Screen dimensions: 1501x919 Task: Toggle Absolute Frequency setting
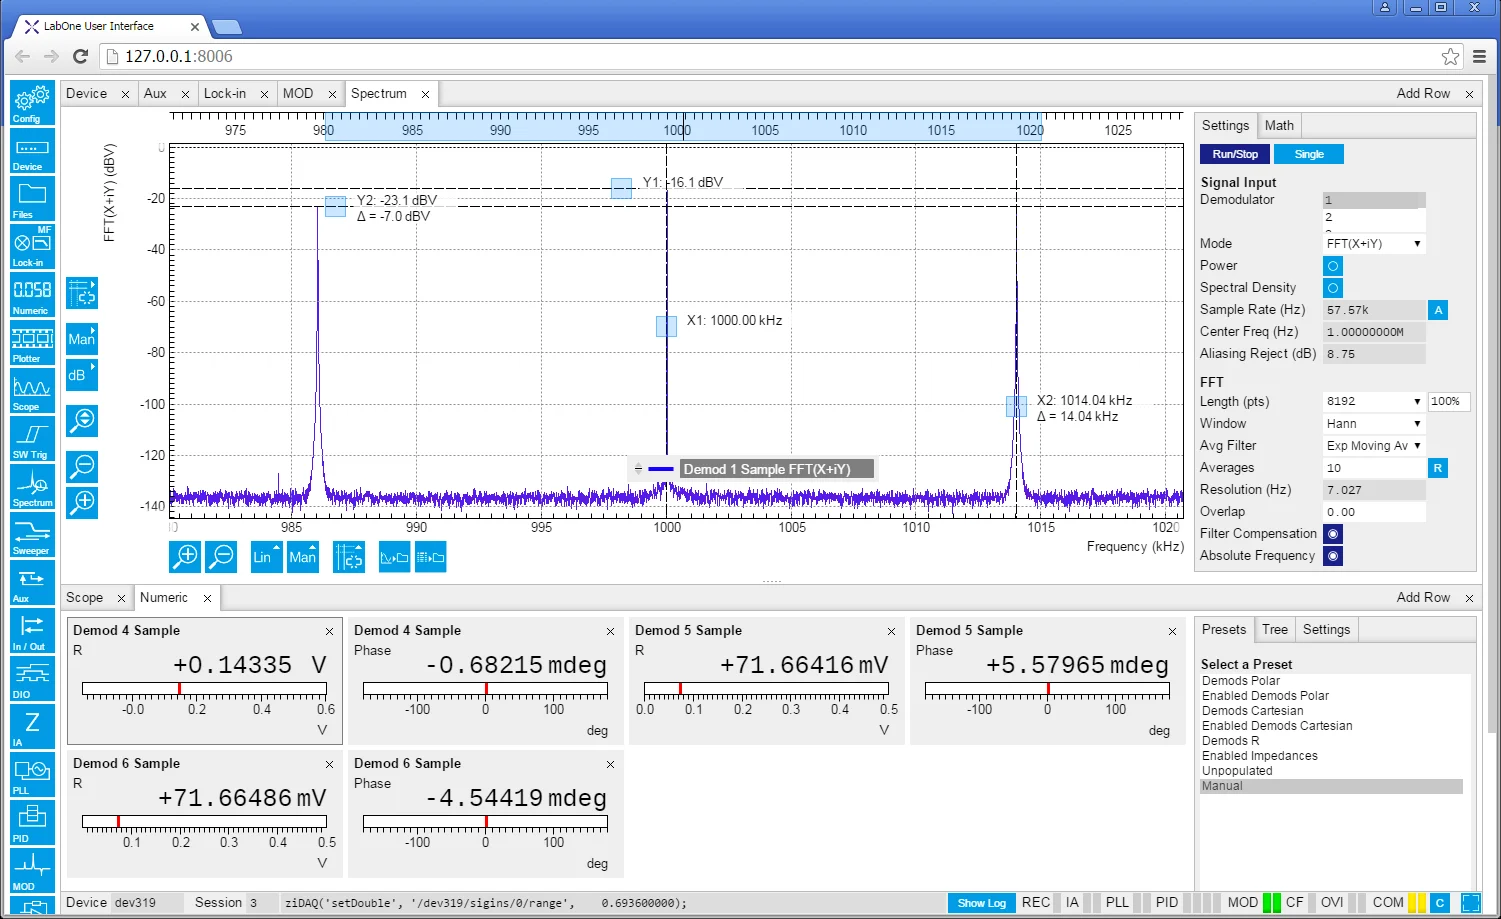[1333, 556]
